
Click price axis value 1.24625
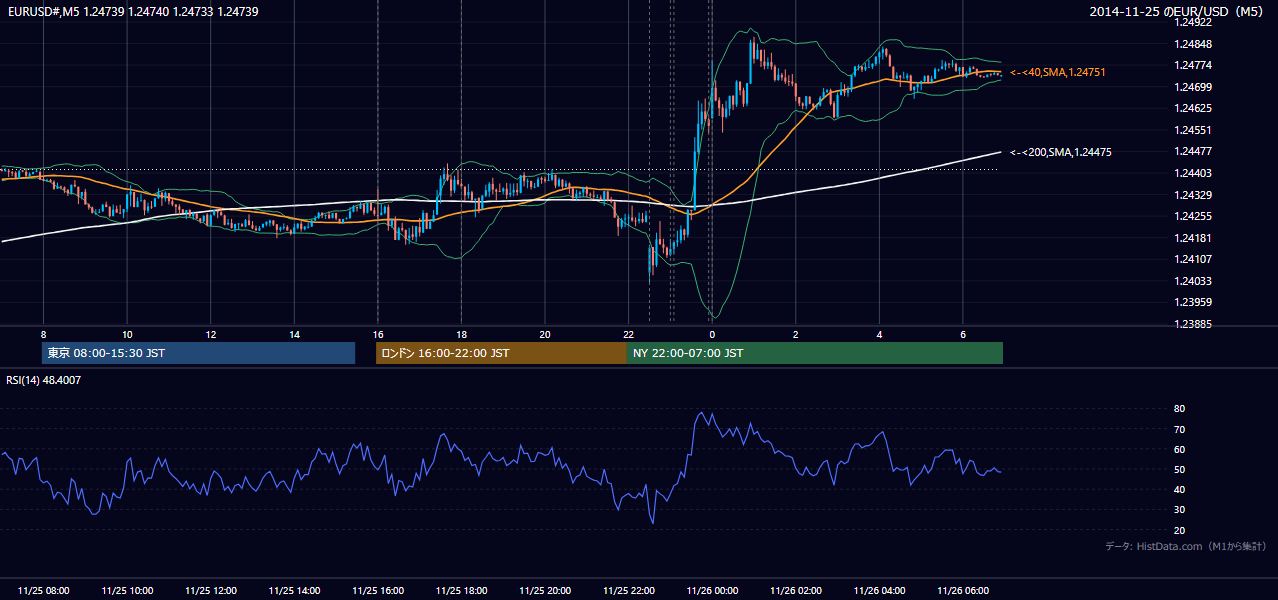point(1193,108)
